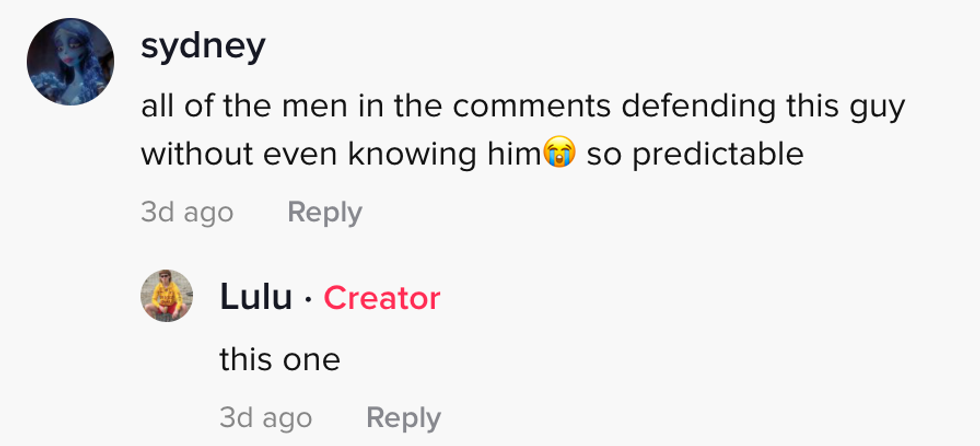Viewport: 980px width, 446px height.
Task: Click the crying emoji in sydney's comment
Action: [x=559, y=155]
